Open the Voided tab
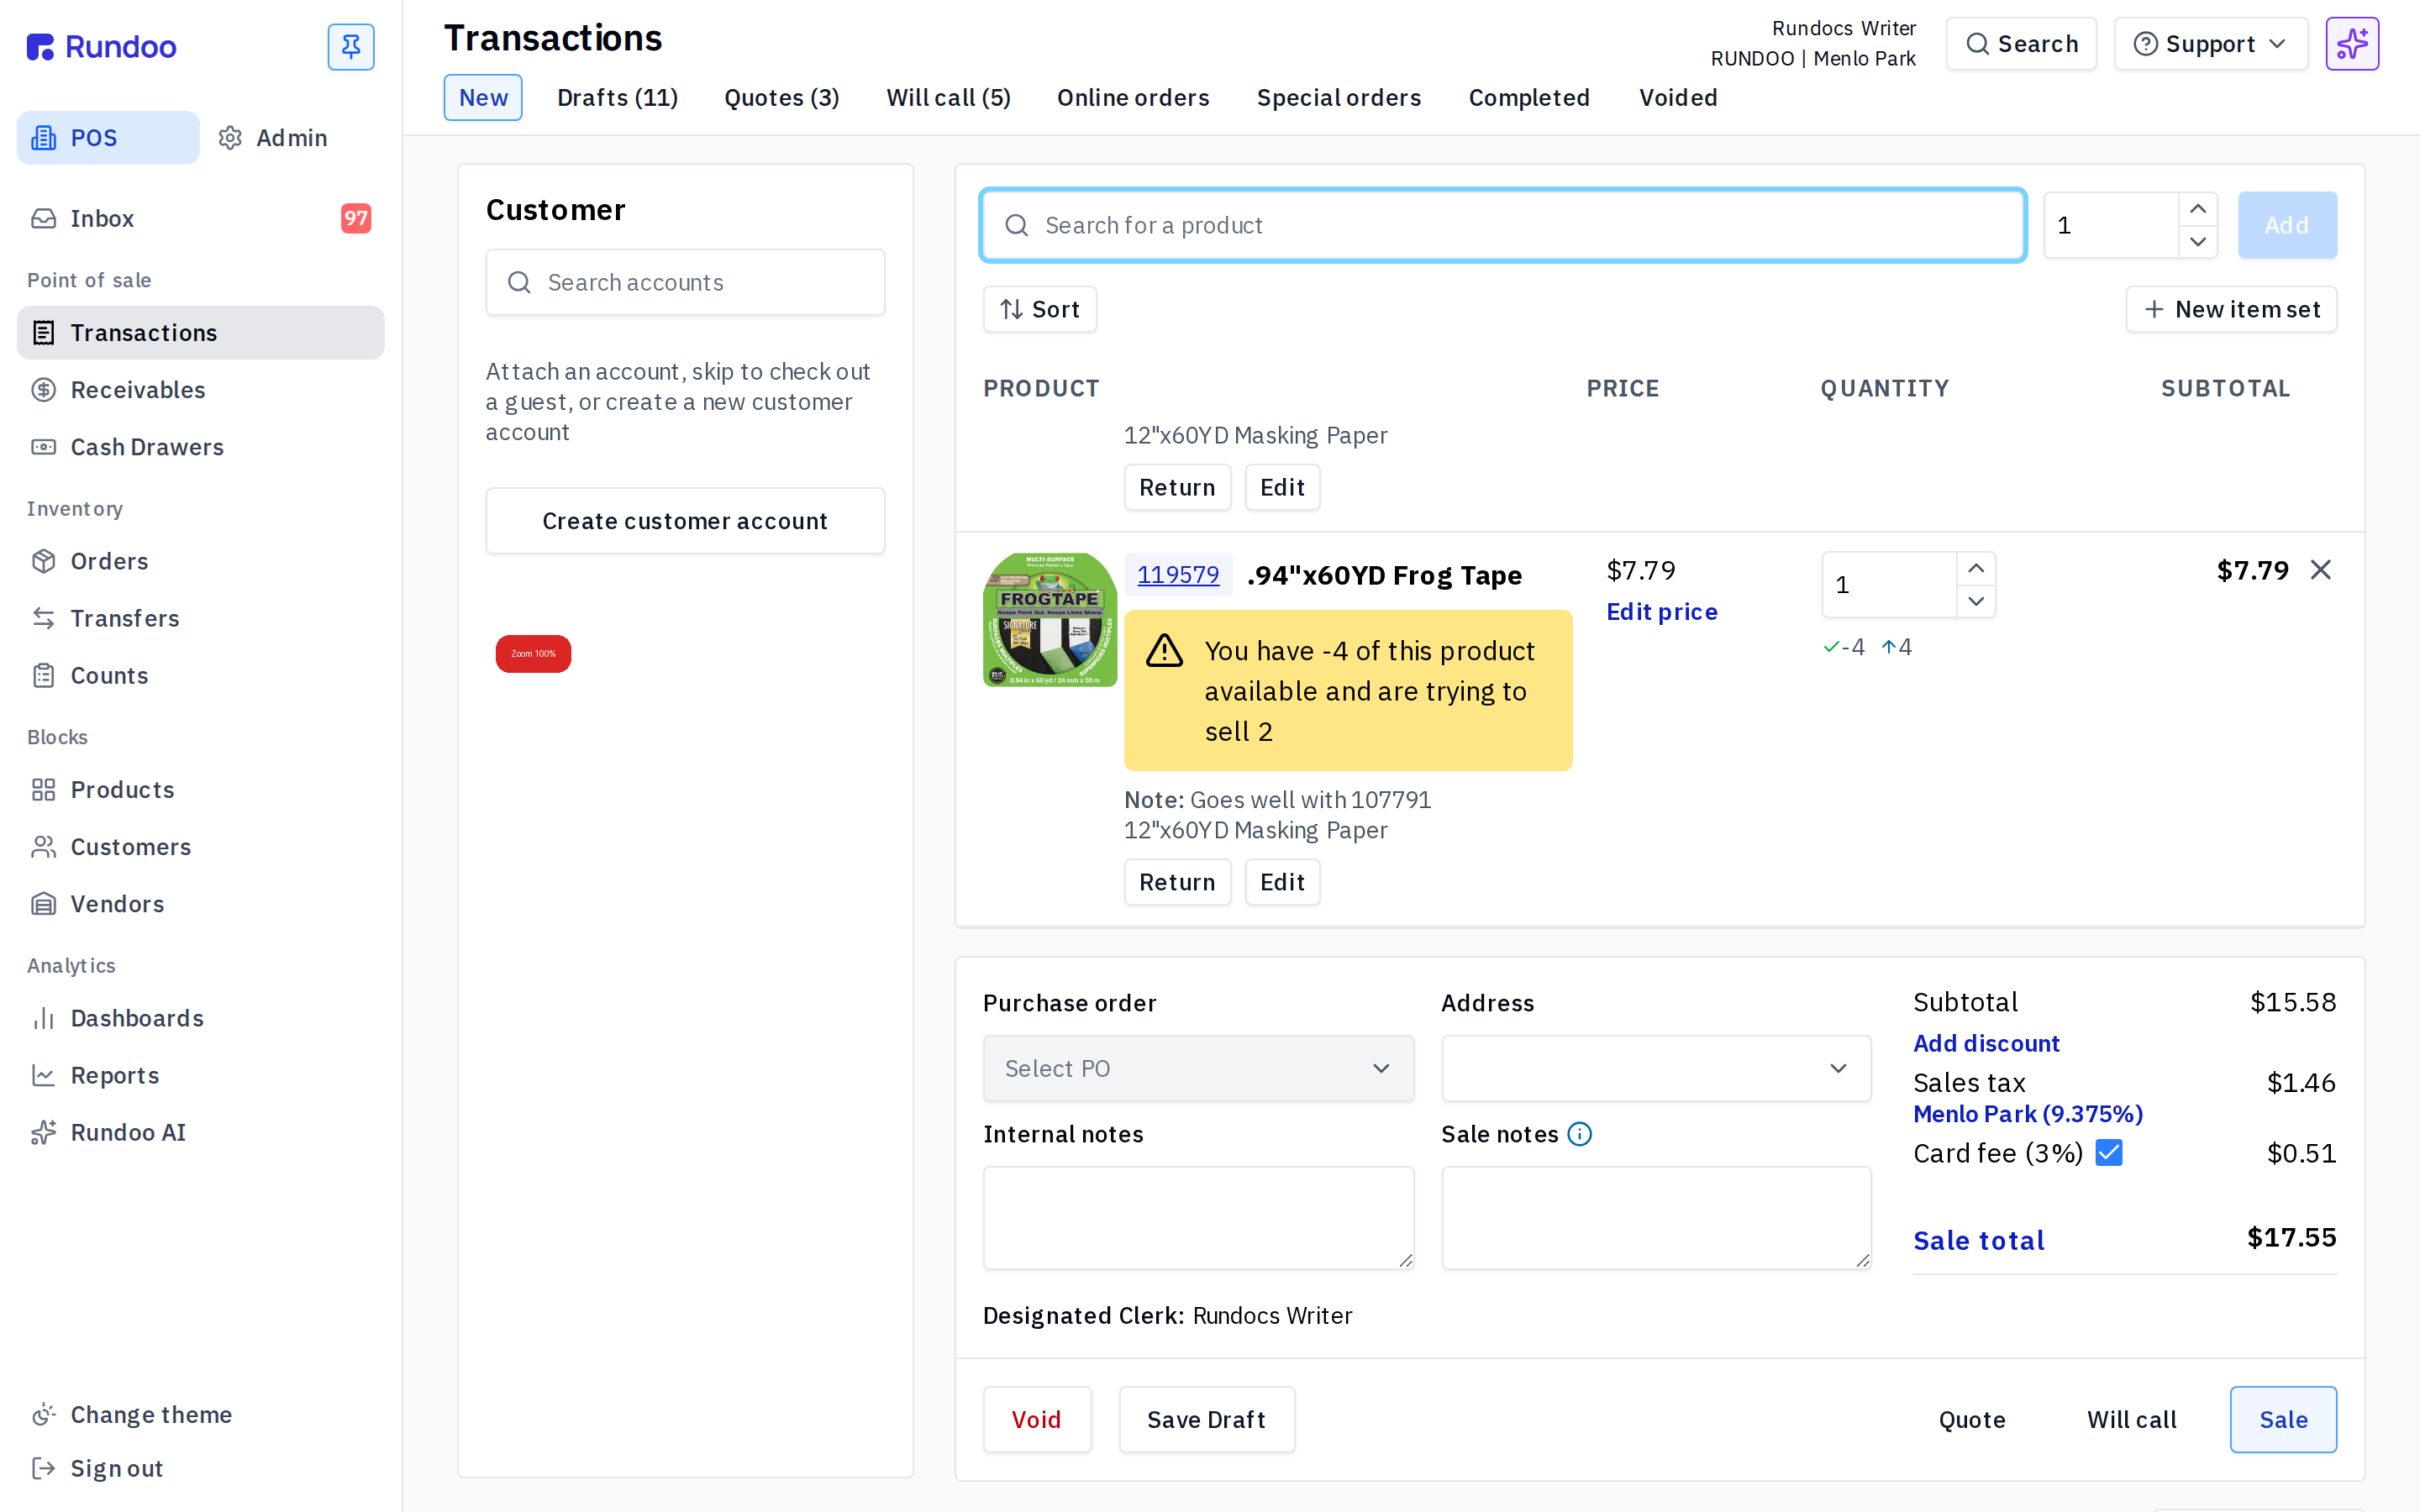 (1678, 97)
